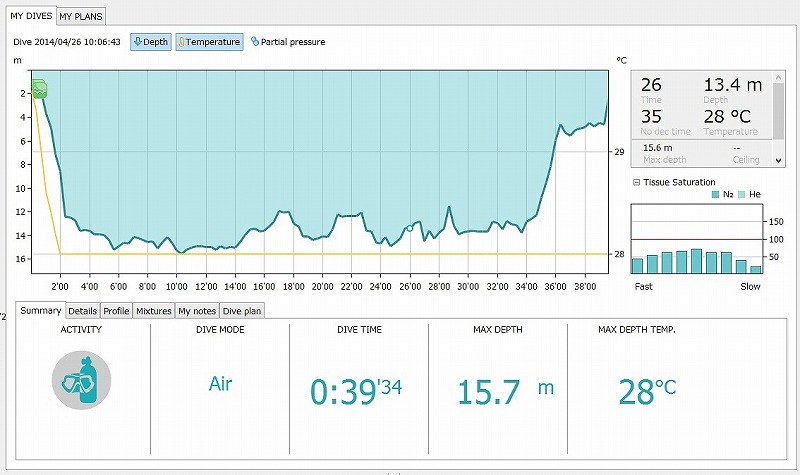Switch to the MY PLANS tab

coord(79,16)
